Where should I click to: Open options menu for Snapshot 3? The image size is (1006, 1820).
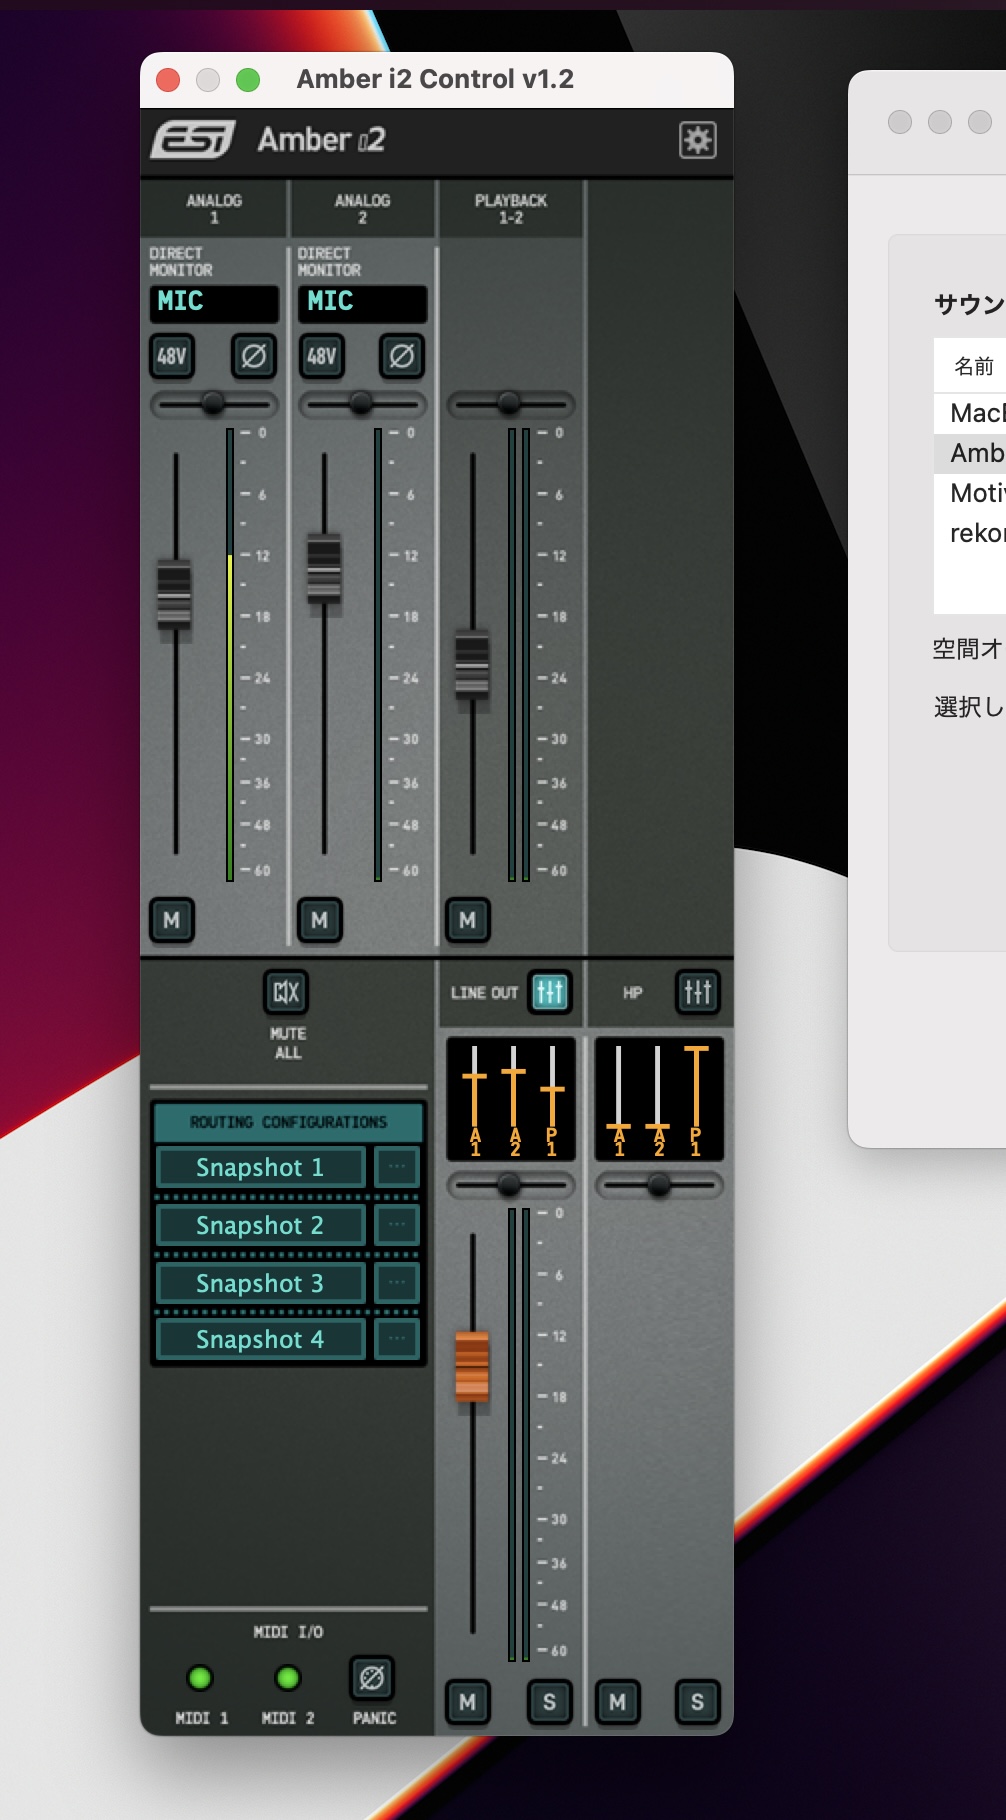pyautogui.click(x=397, y=1283)
